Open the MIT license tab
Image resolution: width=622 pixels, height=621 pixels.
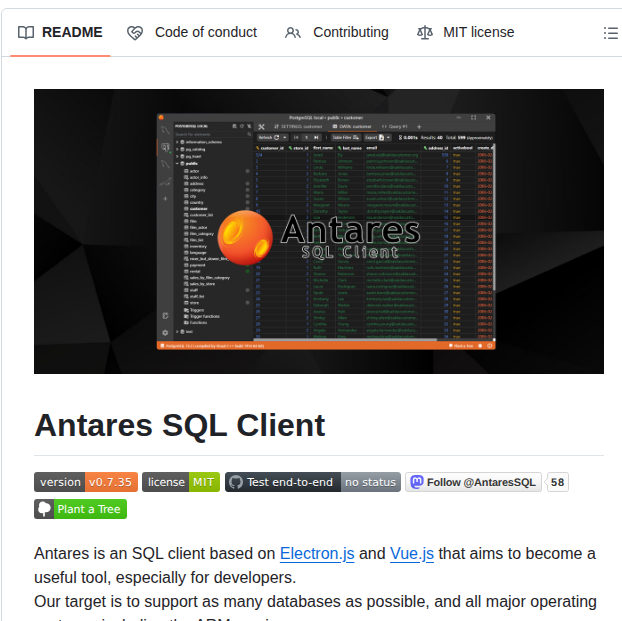[465, 32]
